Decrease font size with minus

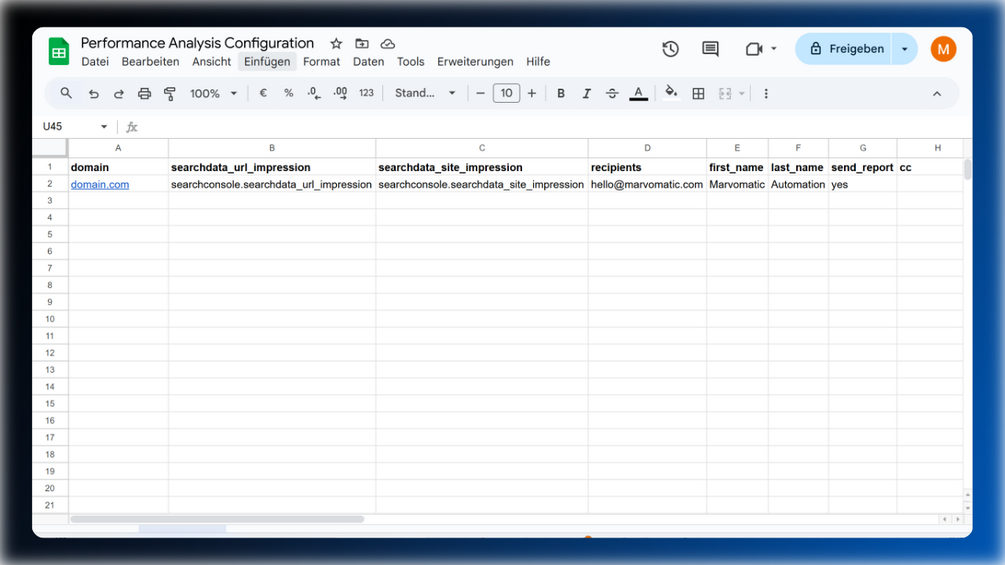[x=480, y=94]
